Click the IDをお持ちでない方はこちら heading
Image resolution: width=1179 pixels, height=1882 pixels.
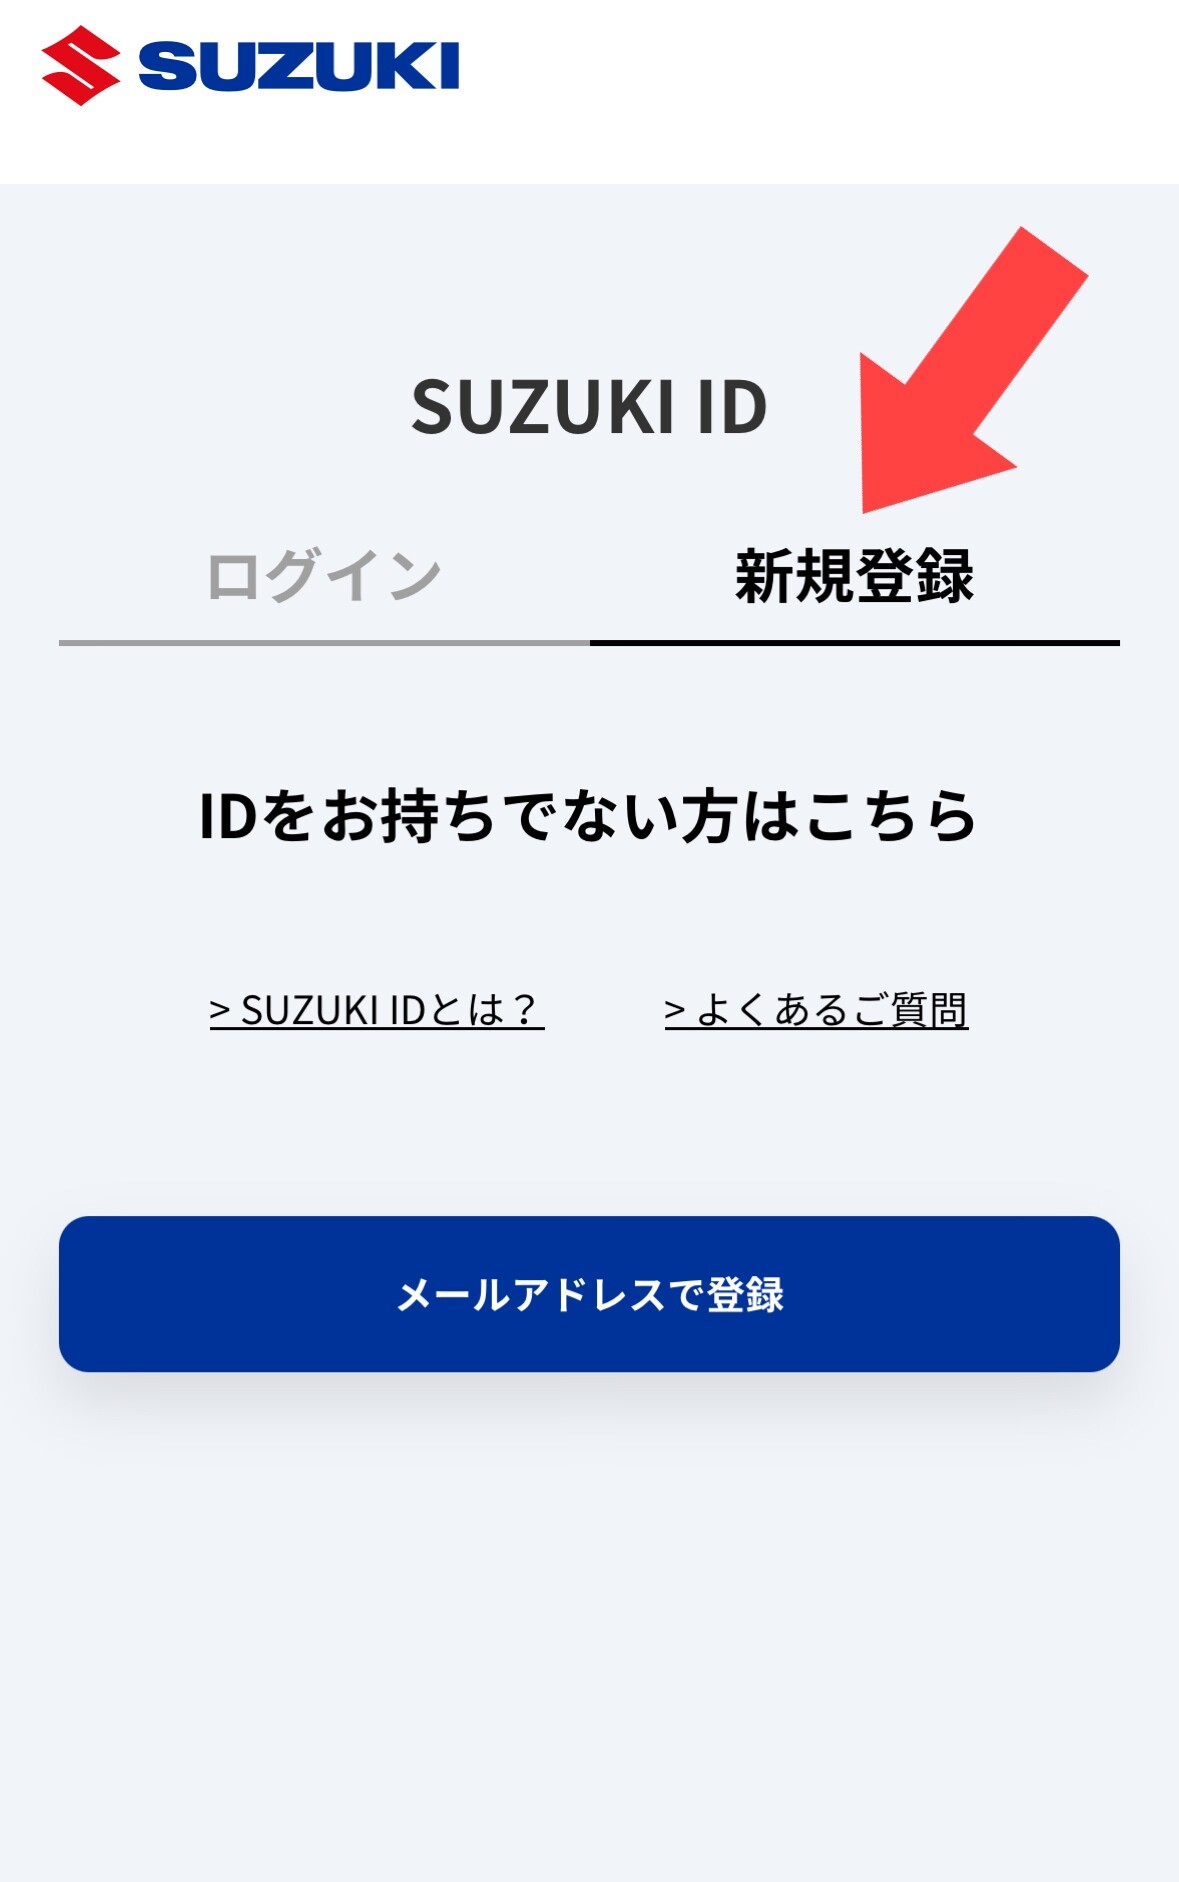point(589,816)
